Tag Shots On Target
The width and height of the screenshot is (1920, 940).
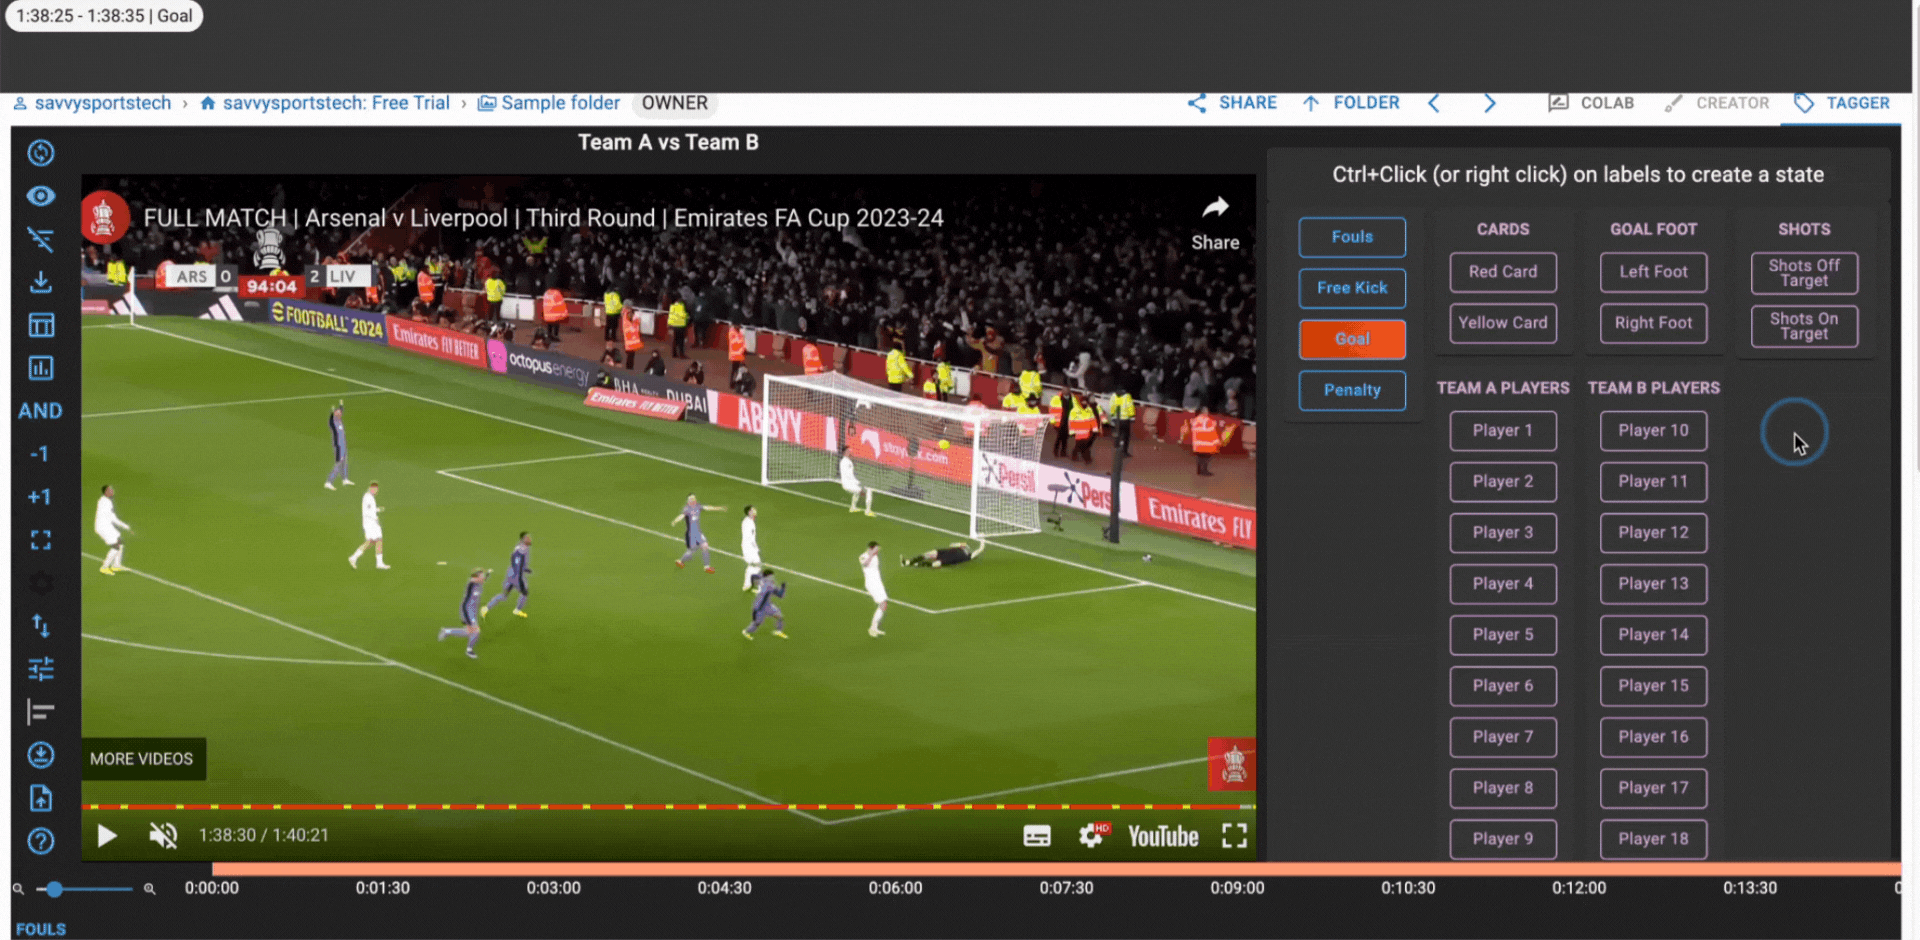(x=1804, y=326)
